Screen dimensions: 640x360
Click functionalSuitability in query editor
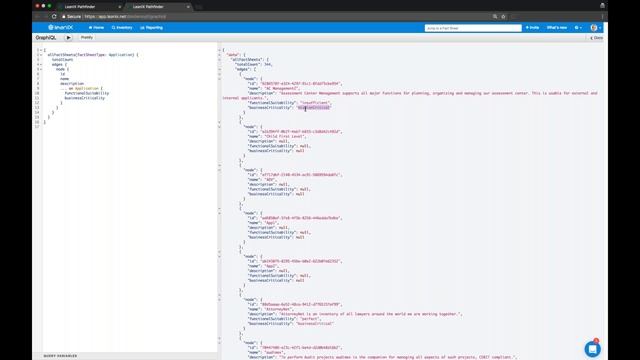click(x=87, y=93)
